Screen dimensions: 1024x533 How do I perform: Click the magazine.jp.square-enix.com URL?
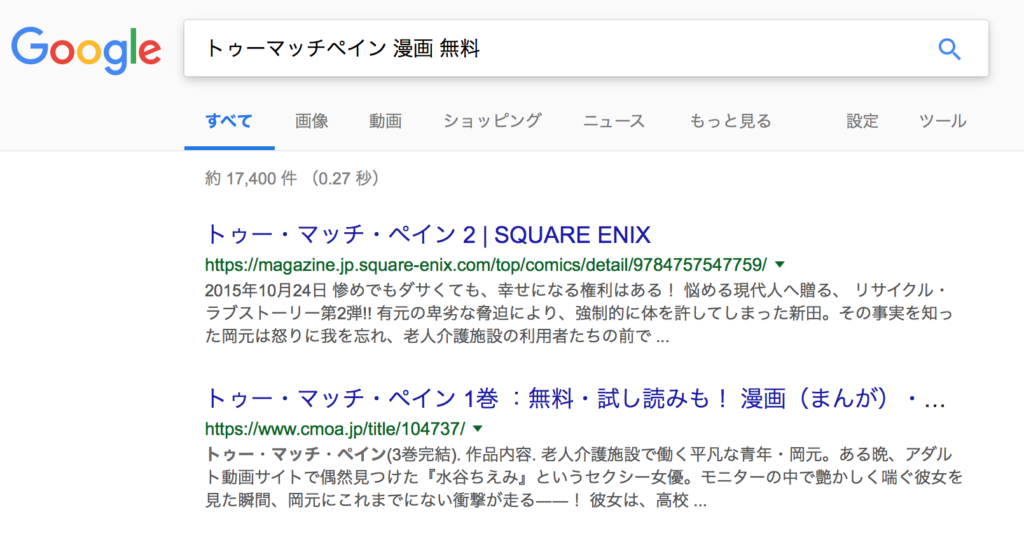coord(486,265)
